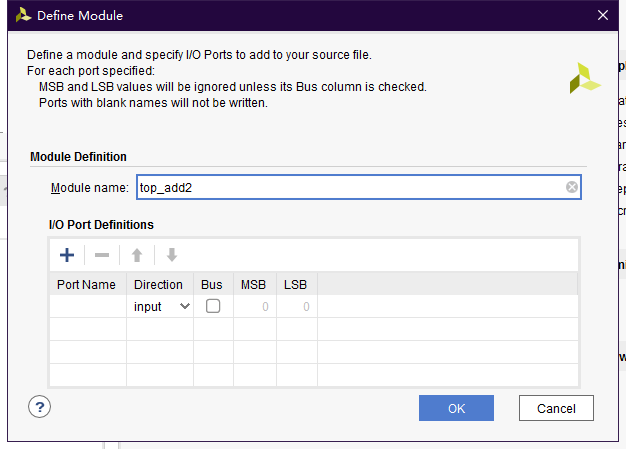Open help via question mark icon
This screenshot has width=626, height=449.
pyautogui.click(x=40, y=407)
